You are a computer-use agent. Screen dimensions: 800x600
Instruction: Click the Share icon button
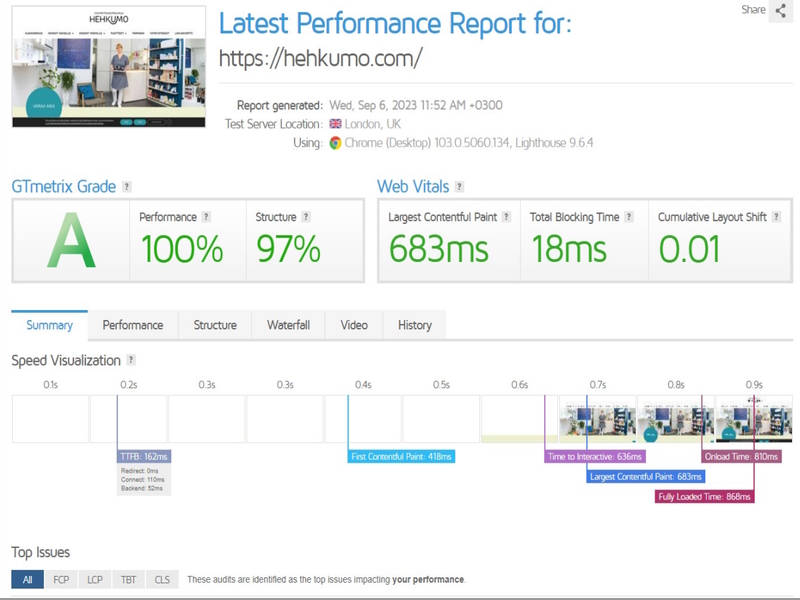pyautogui.click(x=781, y=11)
